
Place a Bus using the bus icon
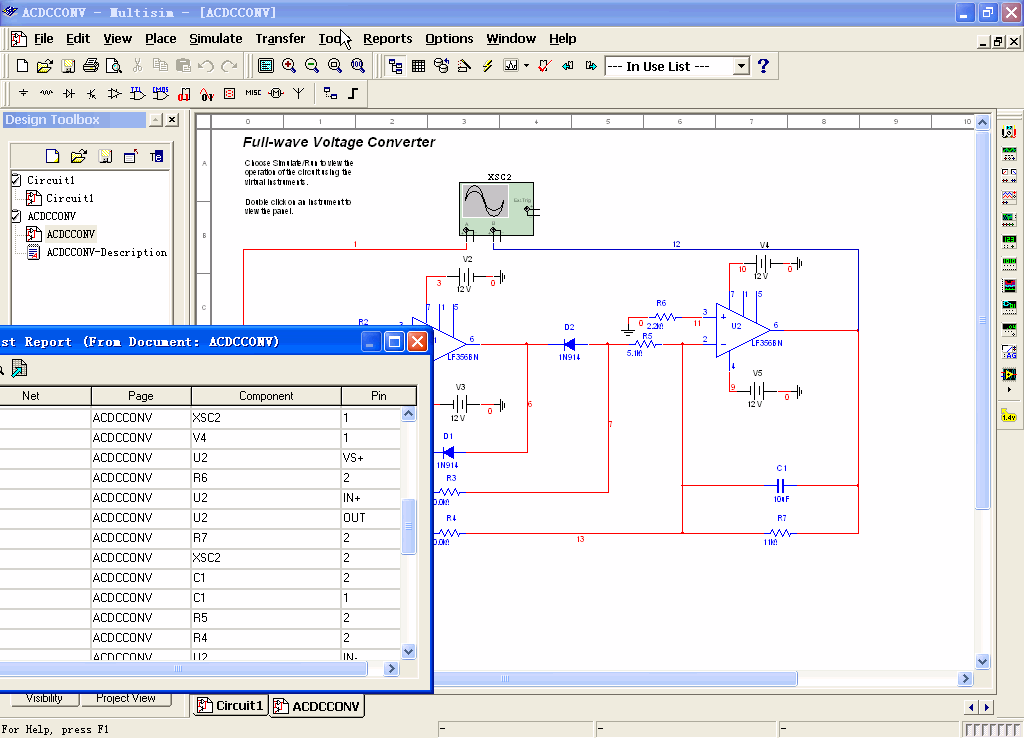[x=353, y=93]
